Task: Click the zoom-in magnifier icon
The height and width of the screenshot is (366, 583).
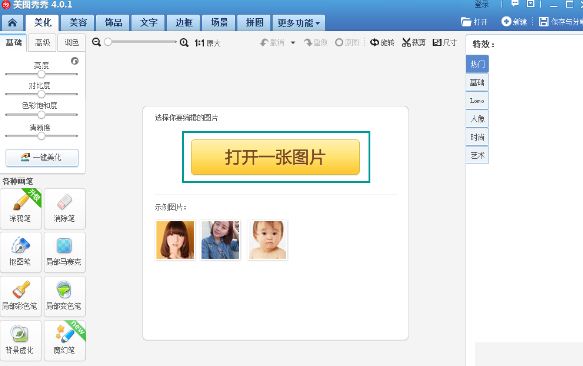Action: pos(184,42)
